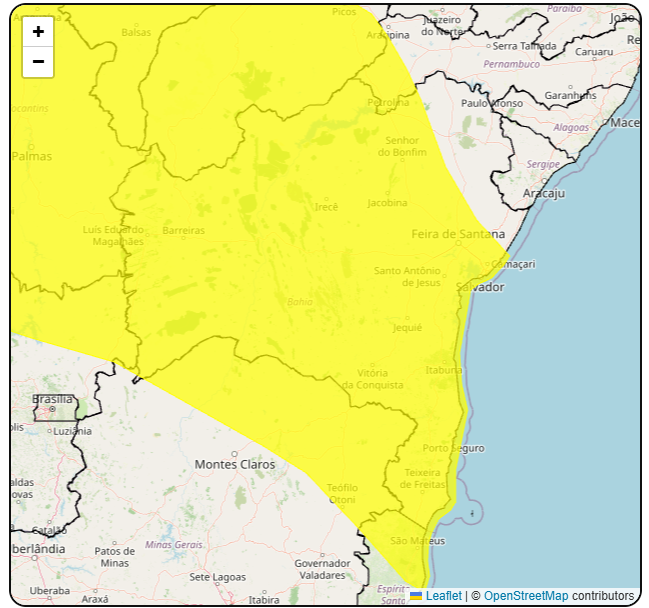
Task: Click the Barreiras label
Action: click(x=183, y=231)
